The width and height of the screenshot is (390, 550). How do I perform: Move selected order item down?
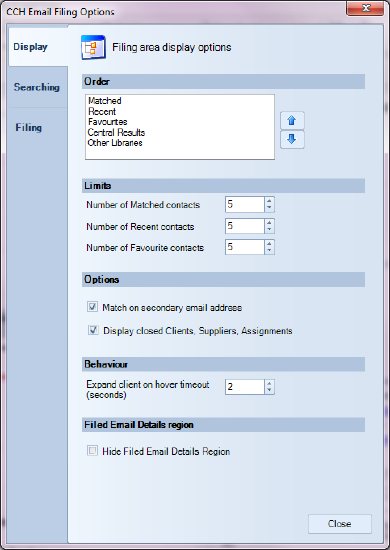(x=292, y=140)
